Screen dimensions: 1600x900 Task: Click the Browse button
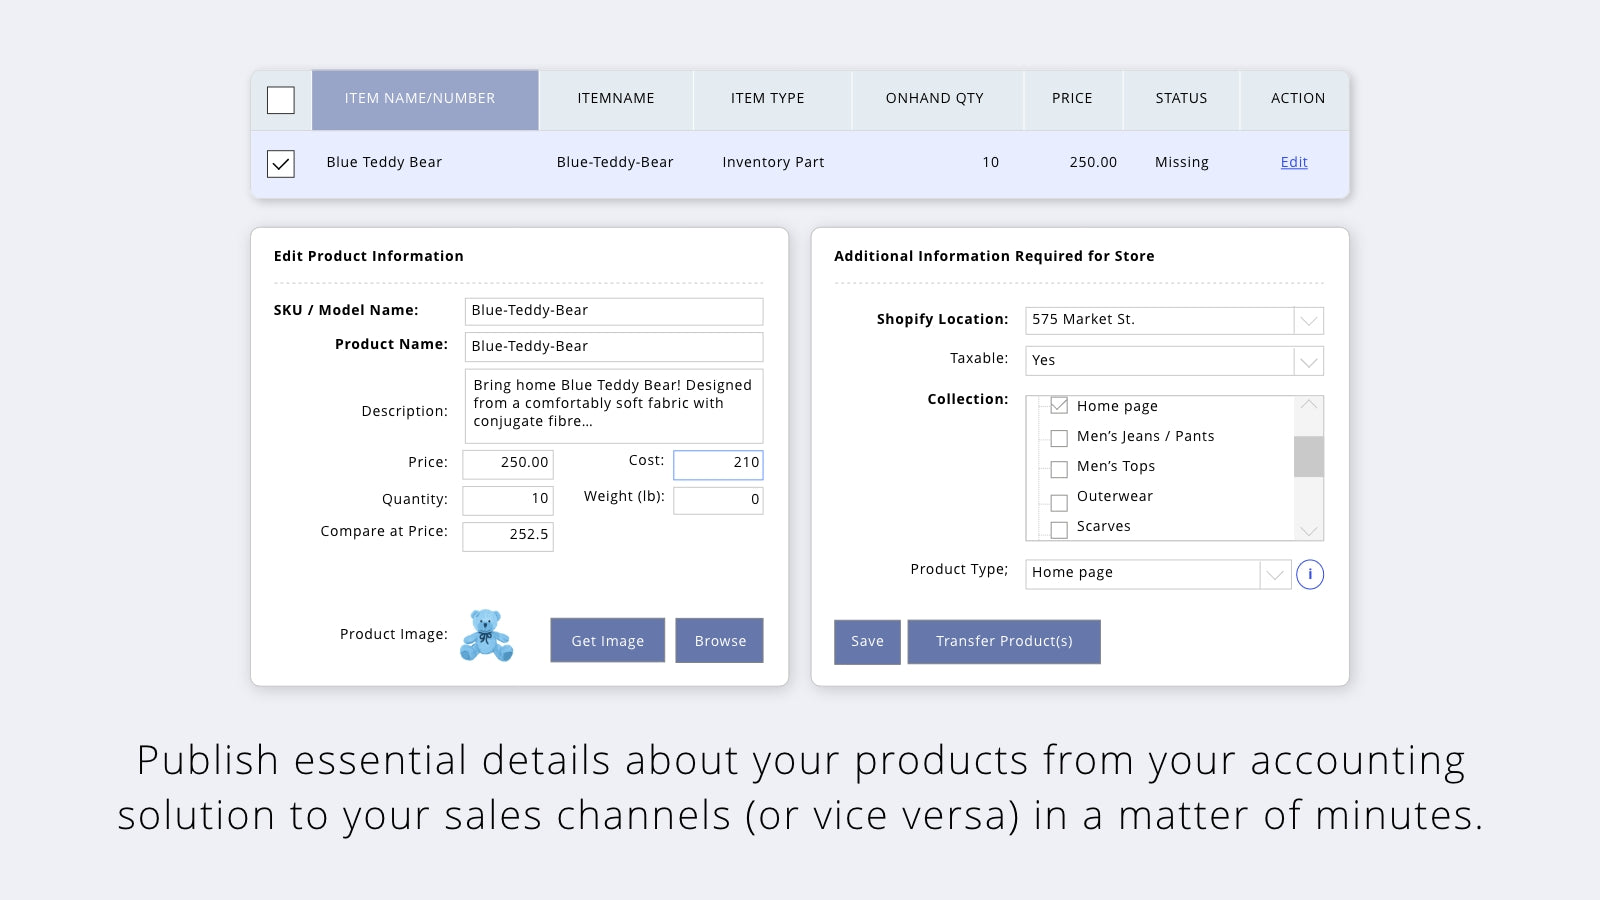tap(719, 640)
